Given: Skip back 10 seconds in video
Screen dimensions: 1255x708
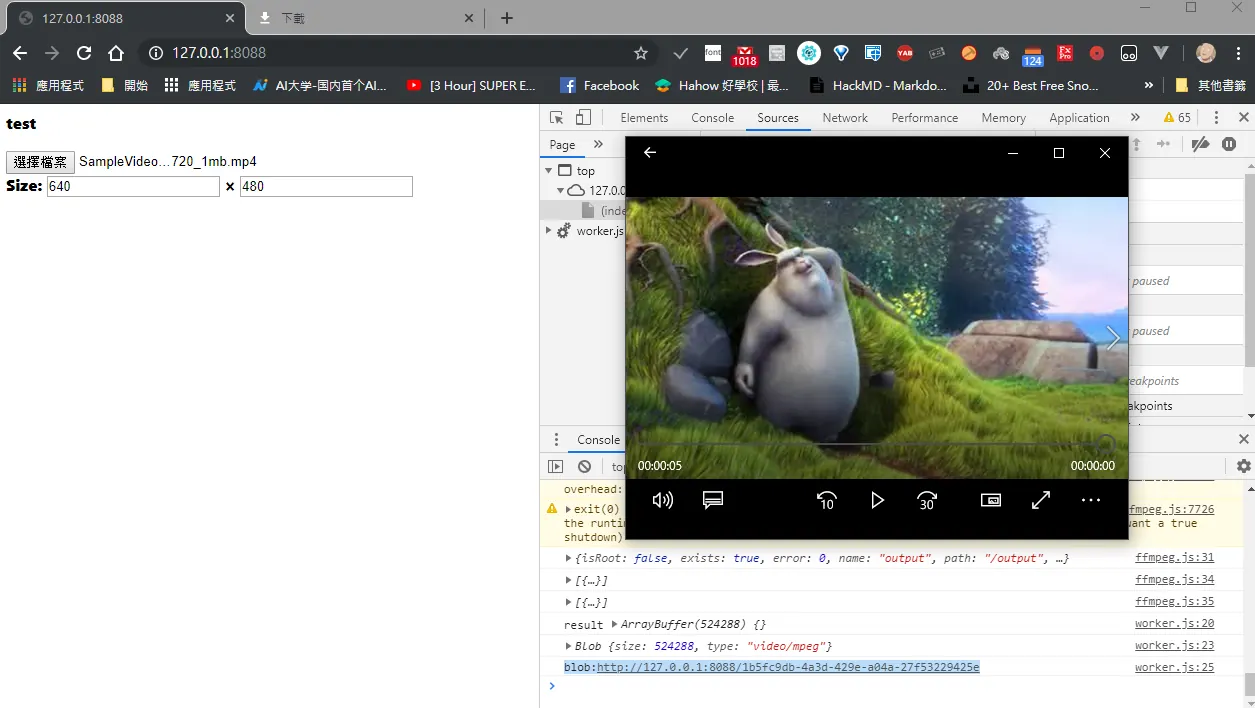Looking at the screenshot, I should 826,500.
